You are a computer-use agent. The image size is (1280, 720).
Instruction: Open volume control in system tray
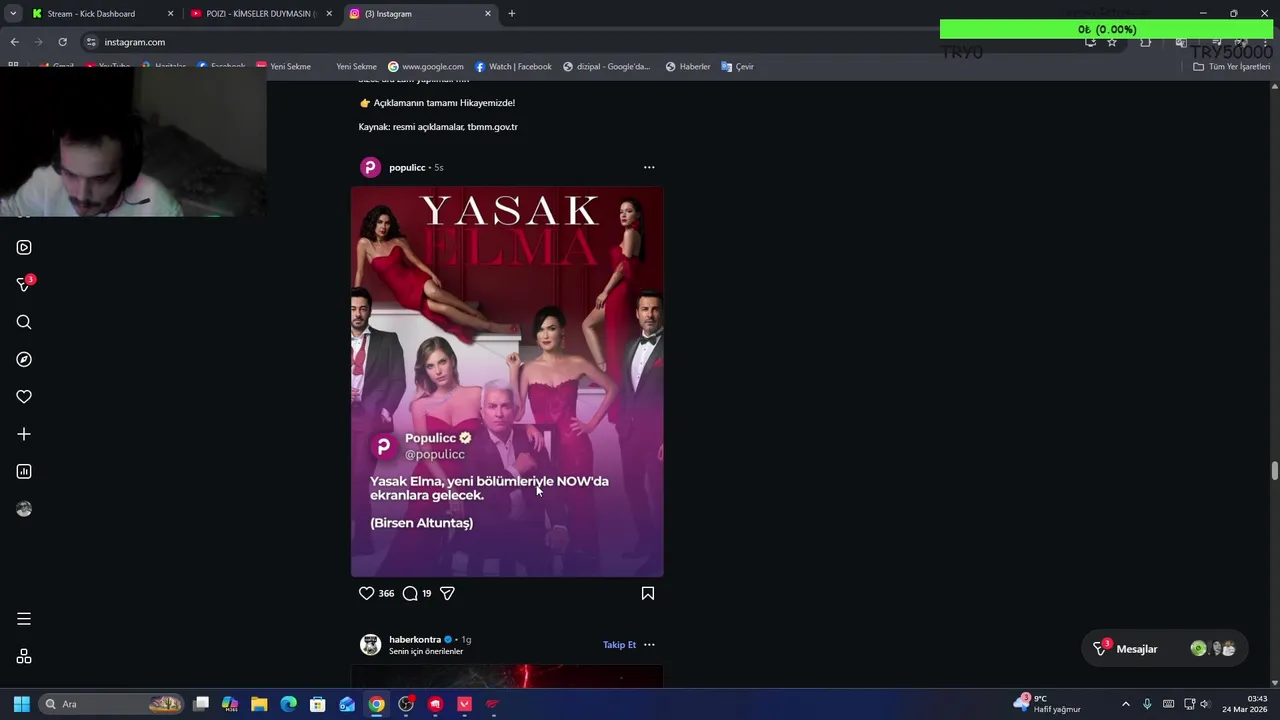pyautogui.click(x=1204, y=704)
